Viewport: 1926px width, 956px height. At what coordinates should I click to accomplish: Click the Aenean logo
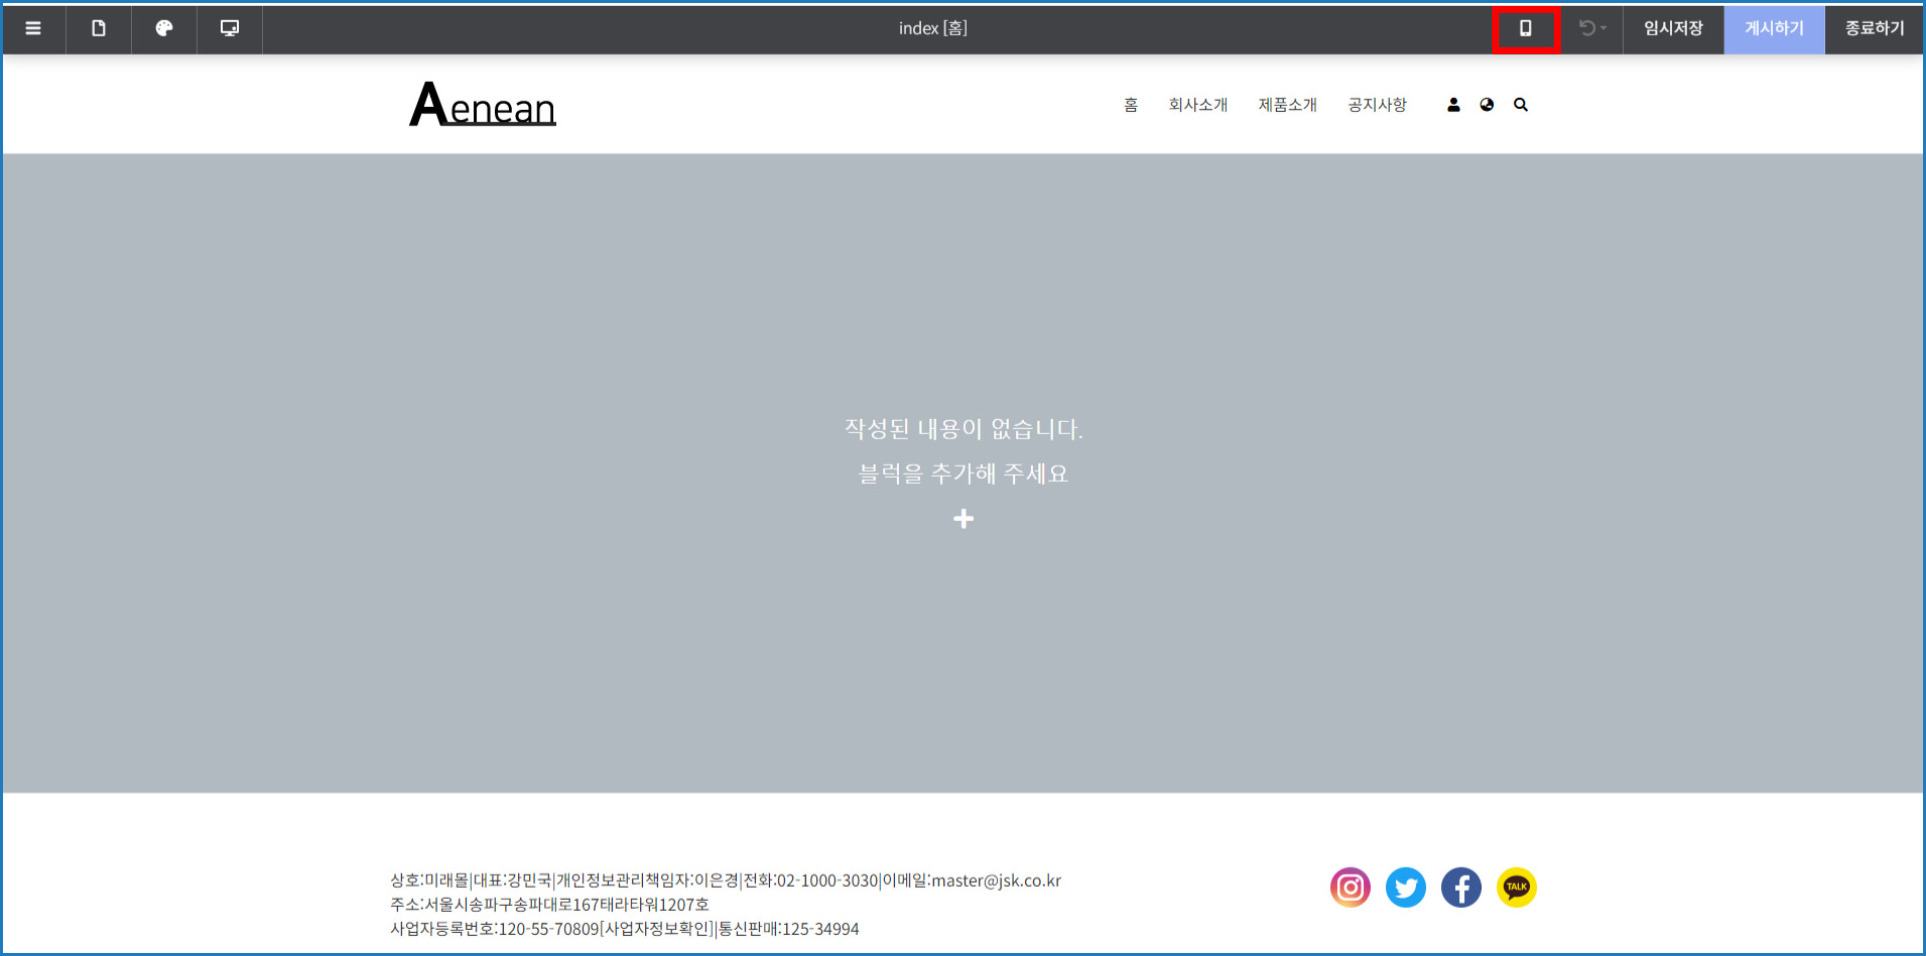(x=482, y=105)
